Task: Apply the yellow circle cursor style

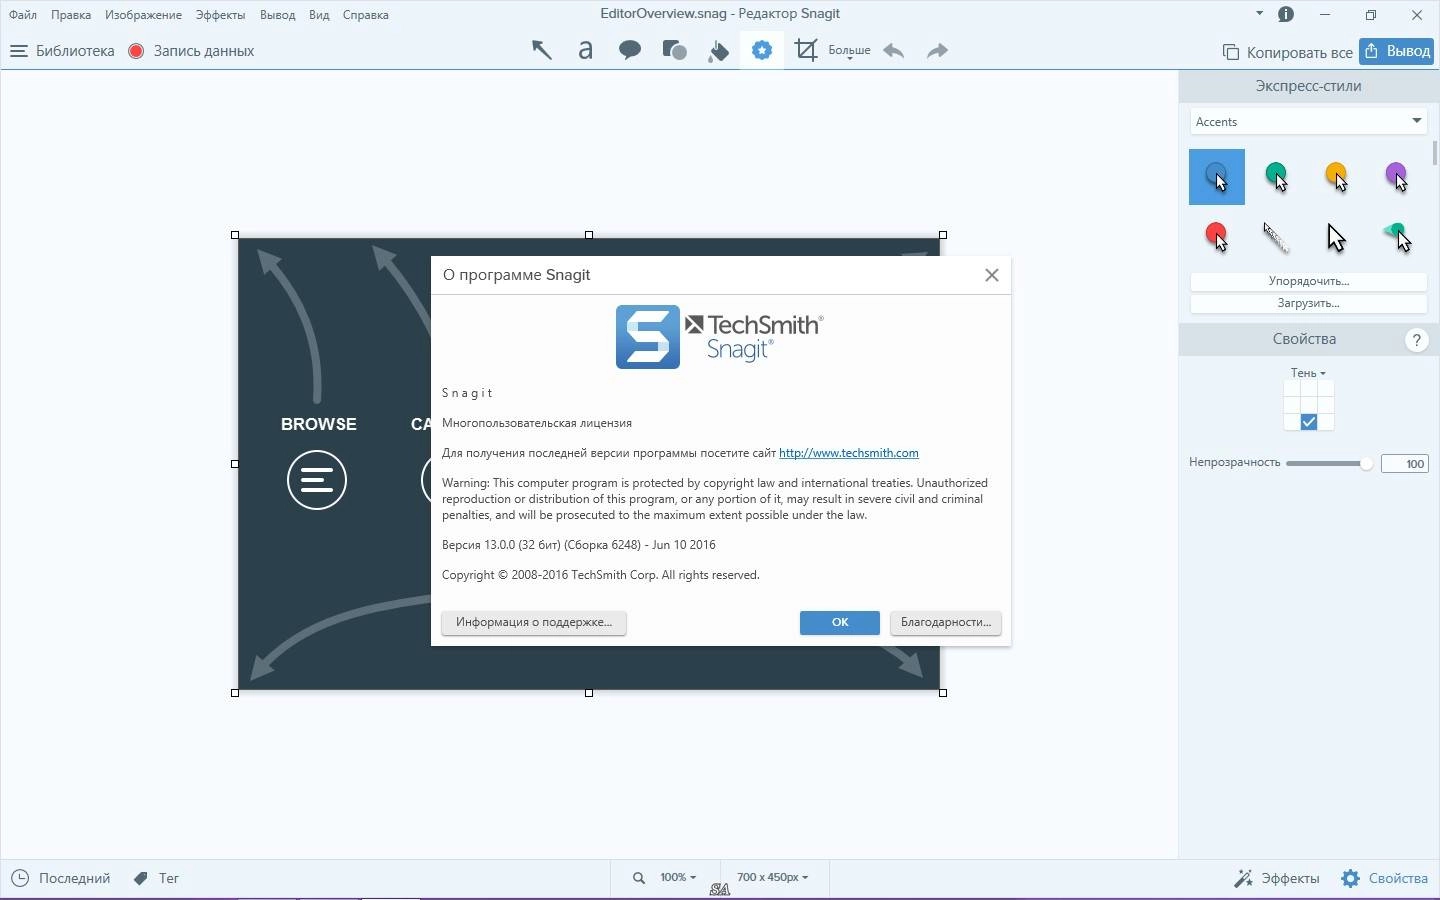Action: (1337, 177)
